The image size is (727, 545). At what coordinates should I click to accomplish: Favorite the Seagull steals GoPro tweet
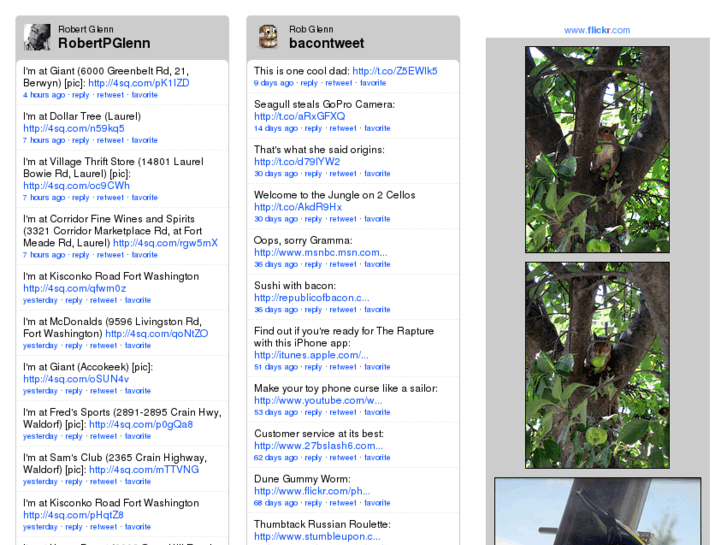tap(377, 128)
